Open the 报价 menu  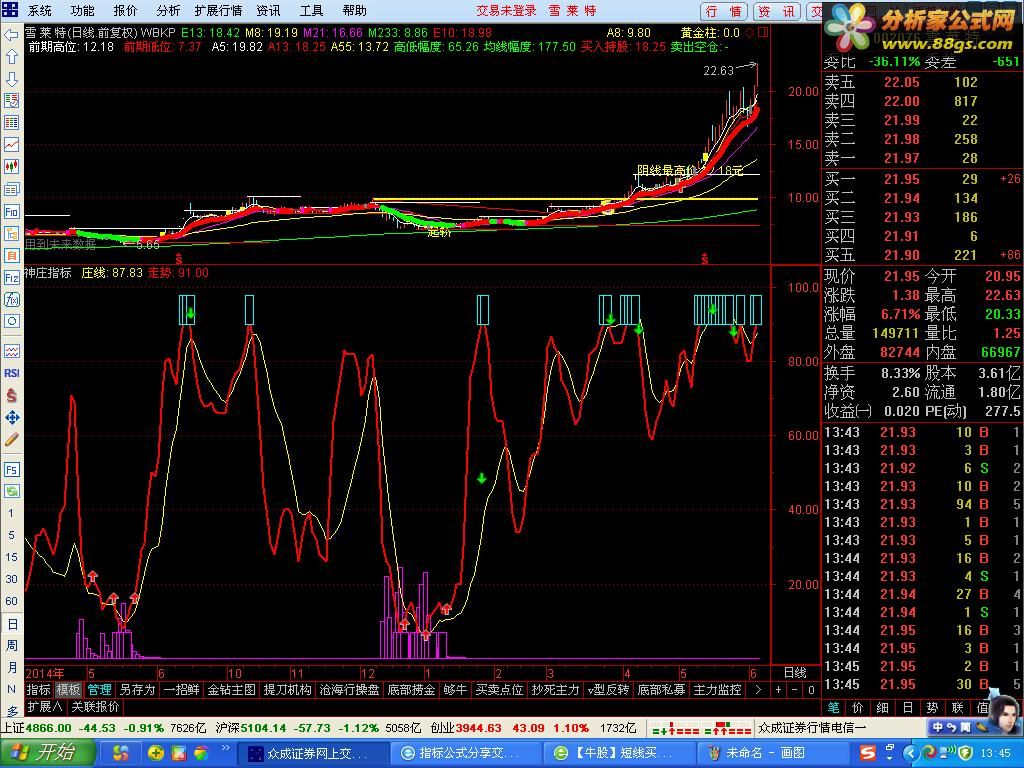tap(125, 11)
